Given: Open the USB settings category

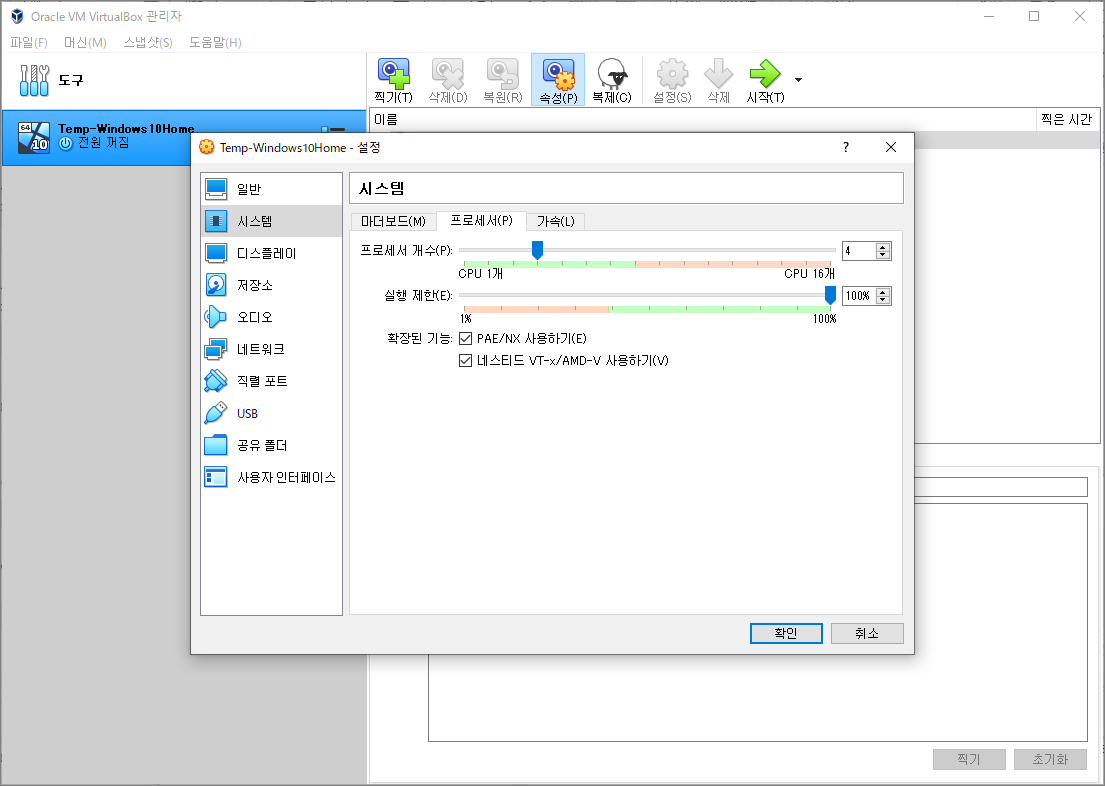Looking at the screenshot, I should (271, 413).
